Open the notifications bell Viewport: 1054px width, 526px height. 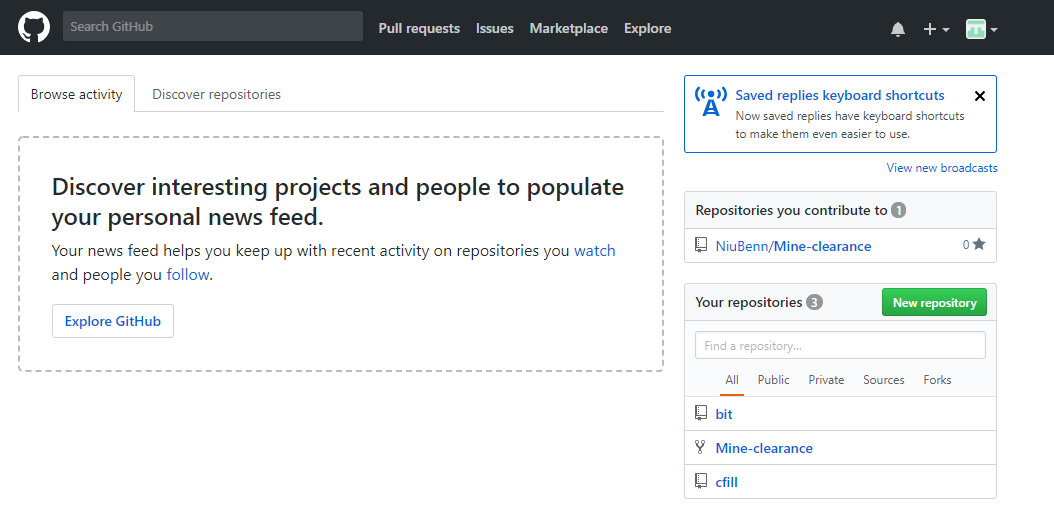click(897, 29)
